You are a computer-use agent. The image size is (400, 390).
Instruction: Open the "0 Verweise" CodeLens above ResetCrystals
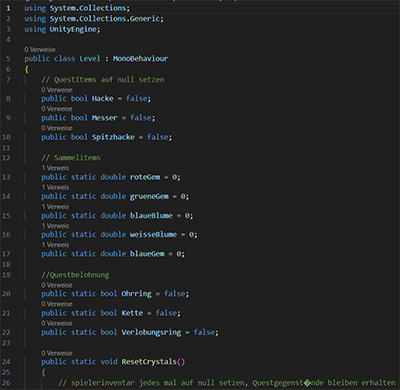[57, 353]
